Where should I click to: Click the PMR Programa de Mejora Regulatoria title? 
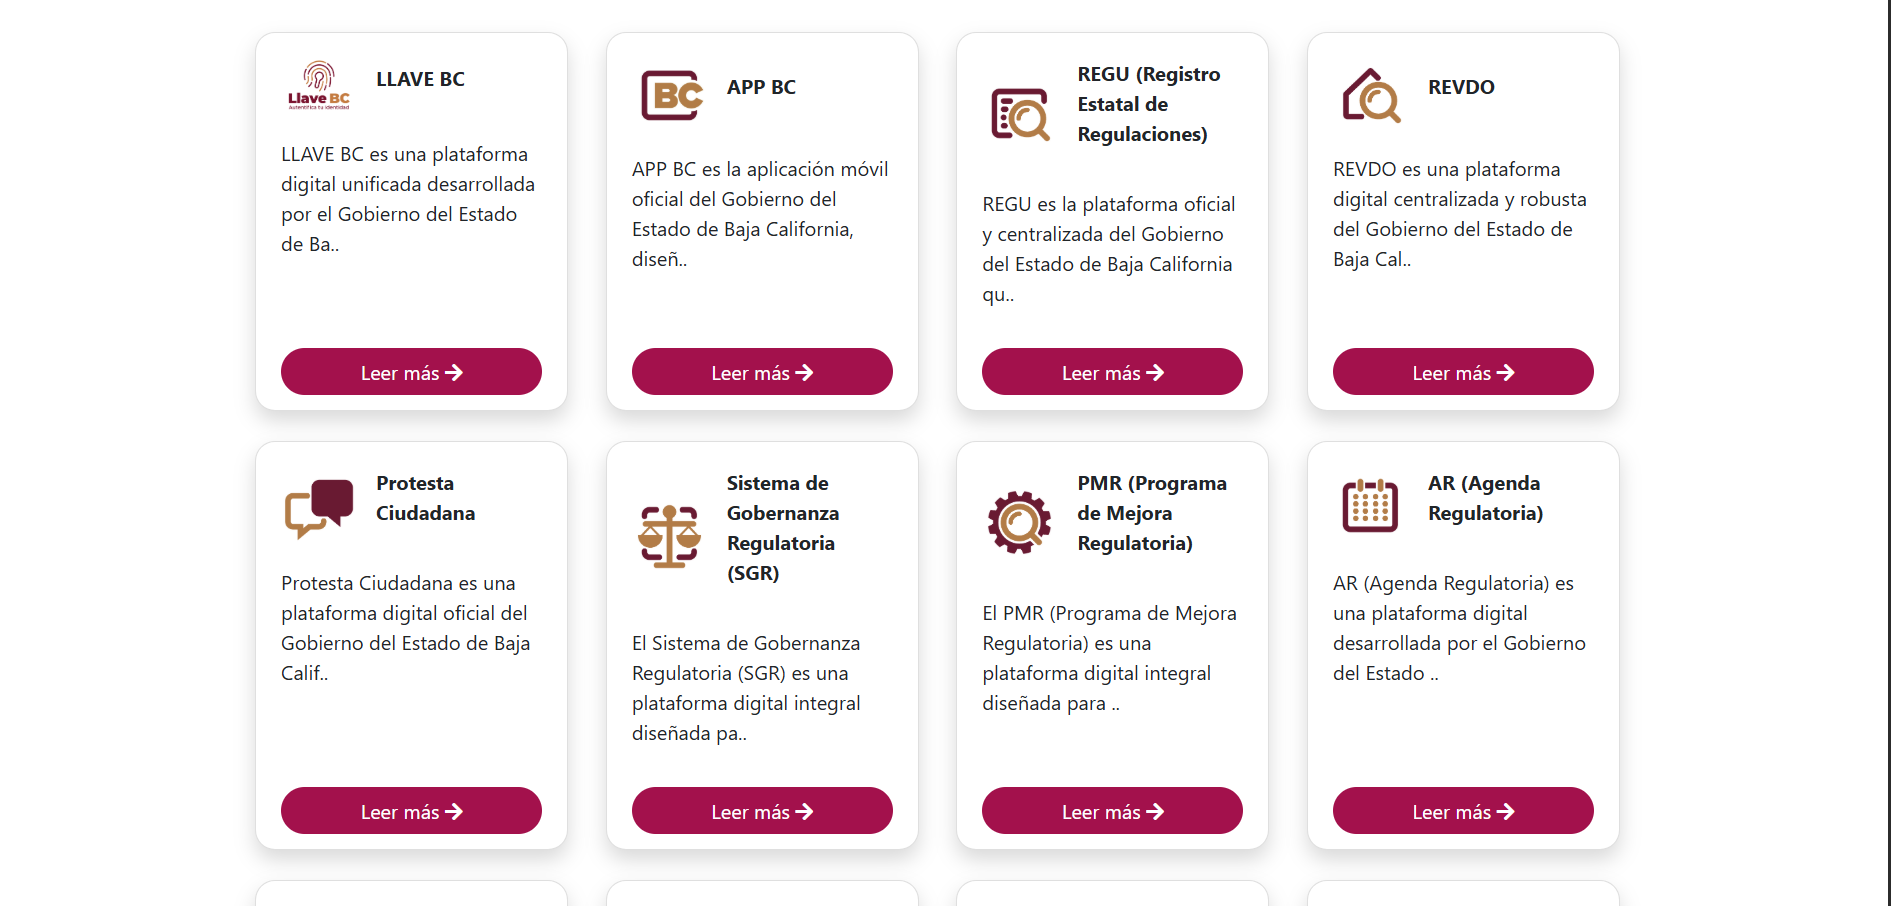(1151, 513)
